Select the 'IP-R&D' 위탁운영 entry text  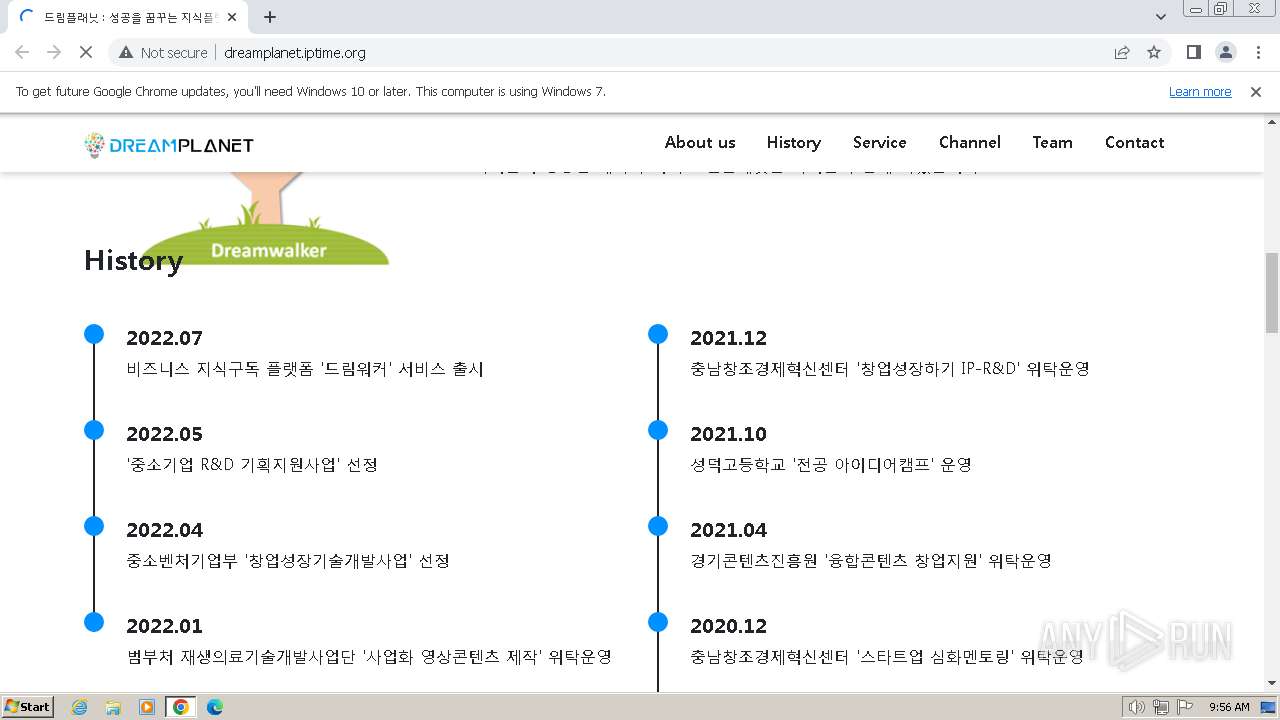click(889, 368)
